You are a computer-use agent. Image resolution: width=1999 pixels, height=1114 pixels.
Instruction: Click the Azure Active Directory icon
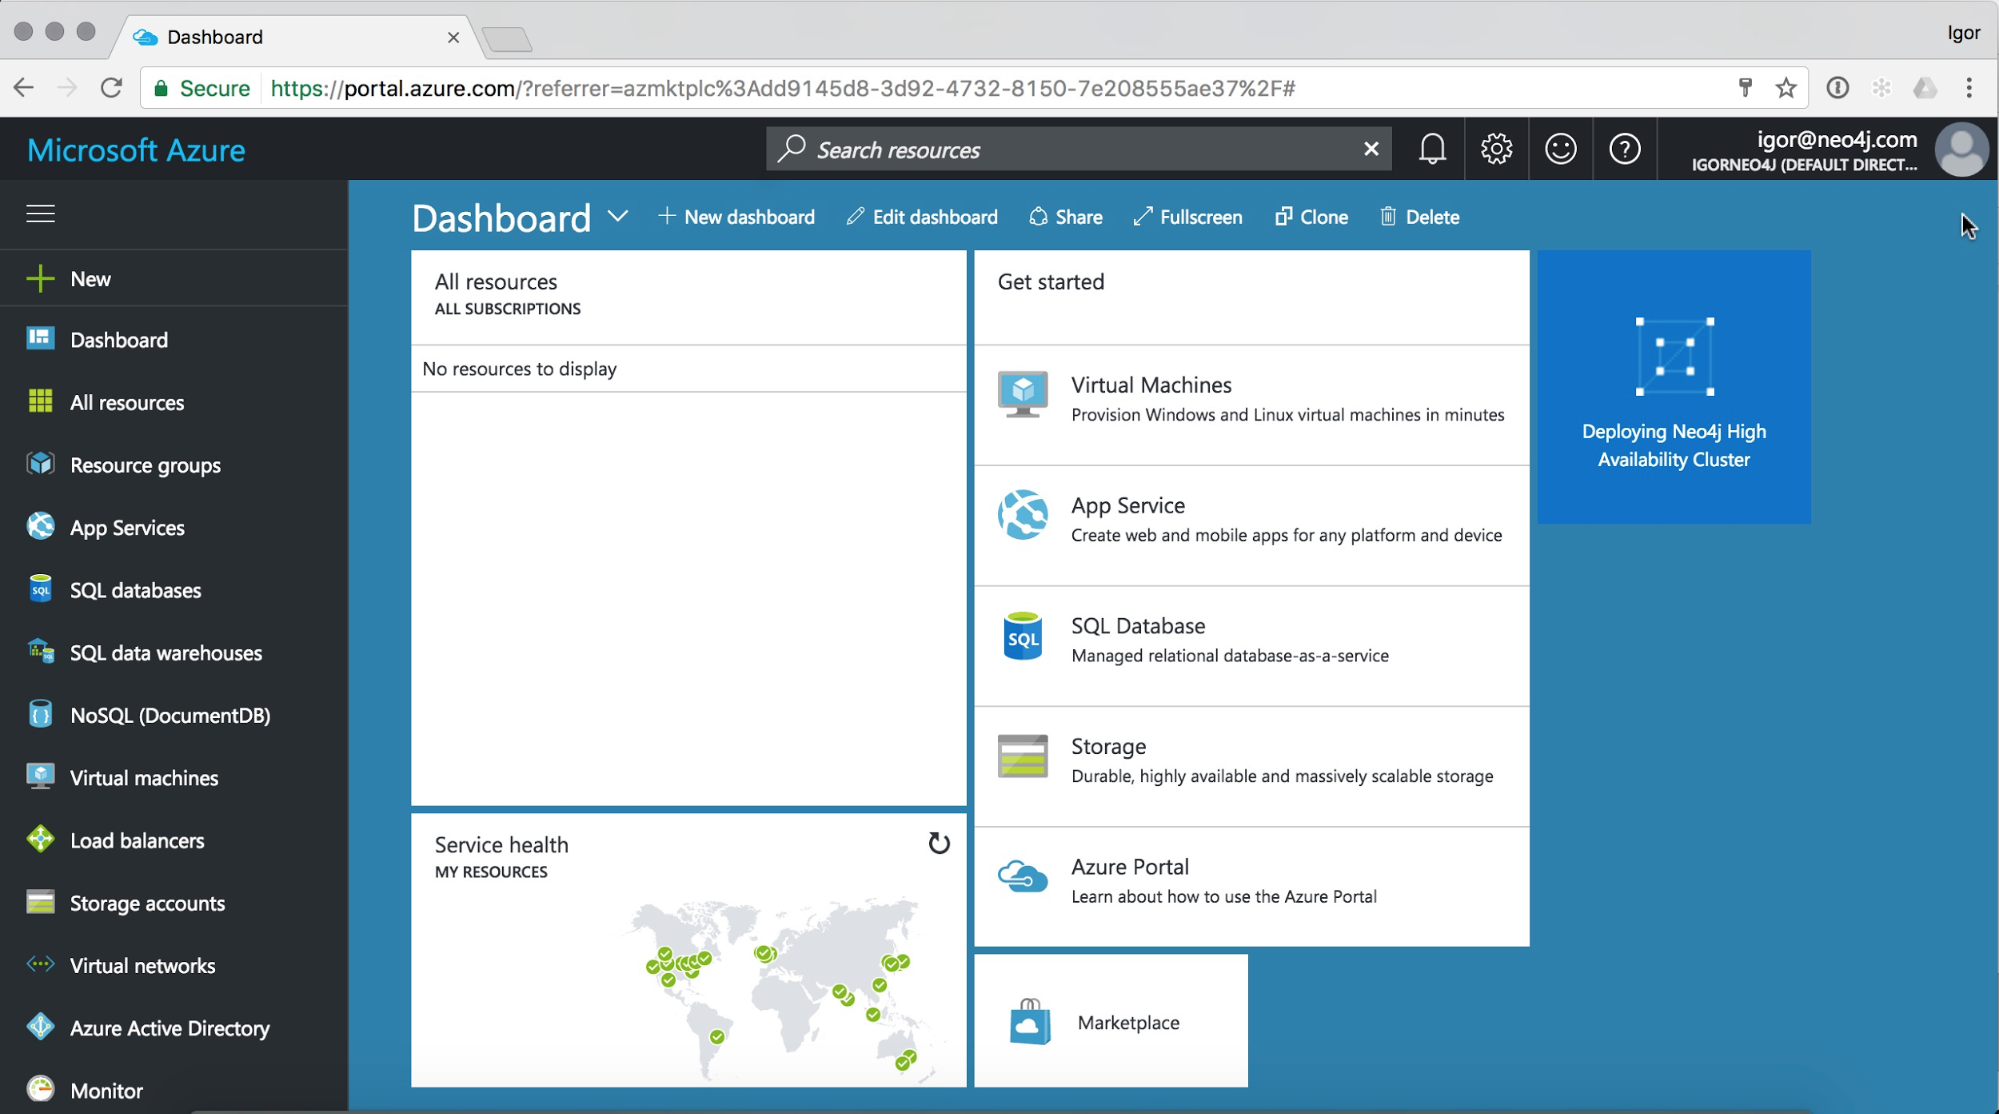point(40,1027)
